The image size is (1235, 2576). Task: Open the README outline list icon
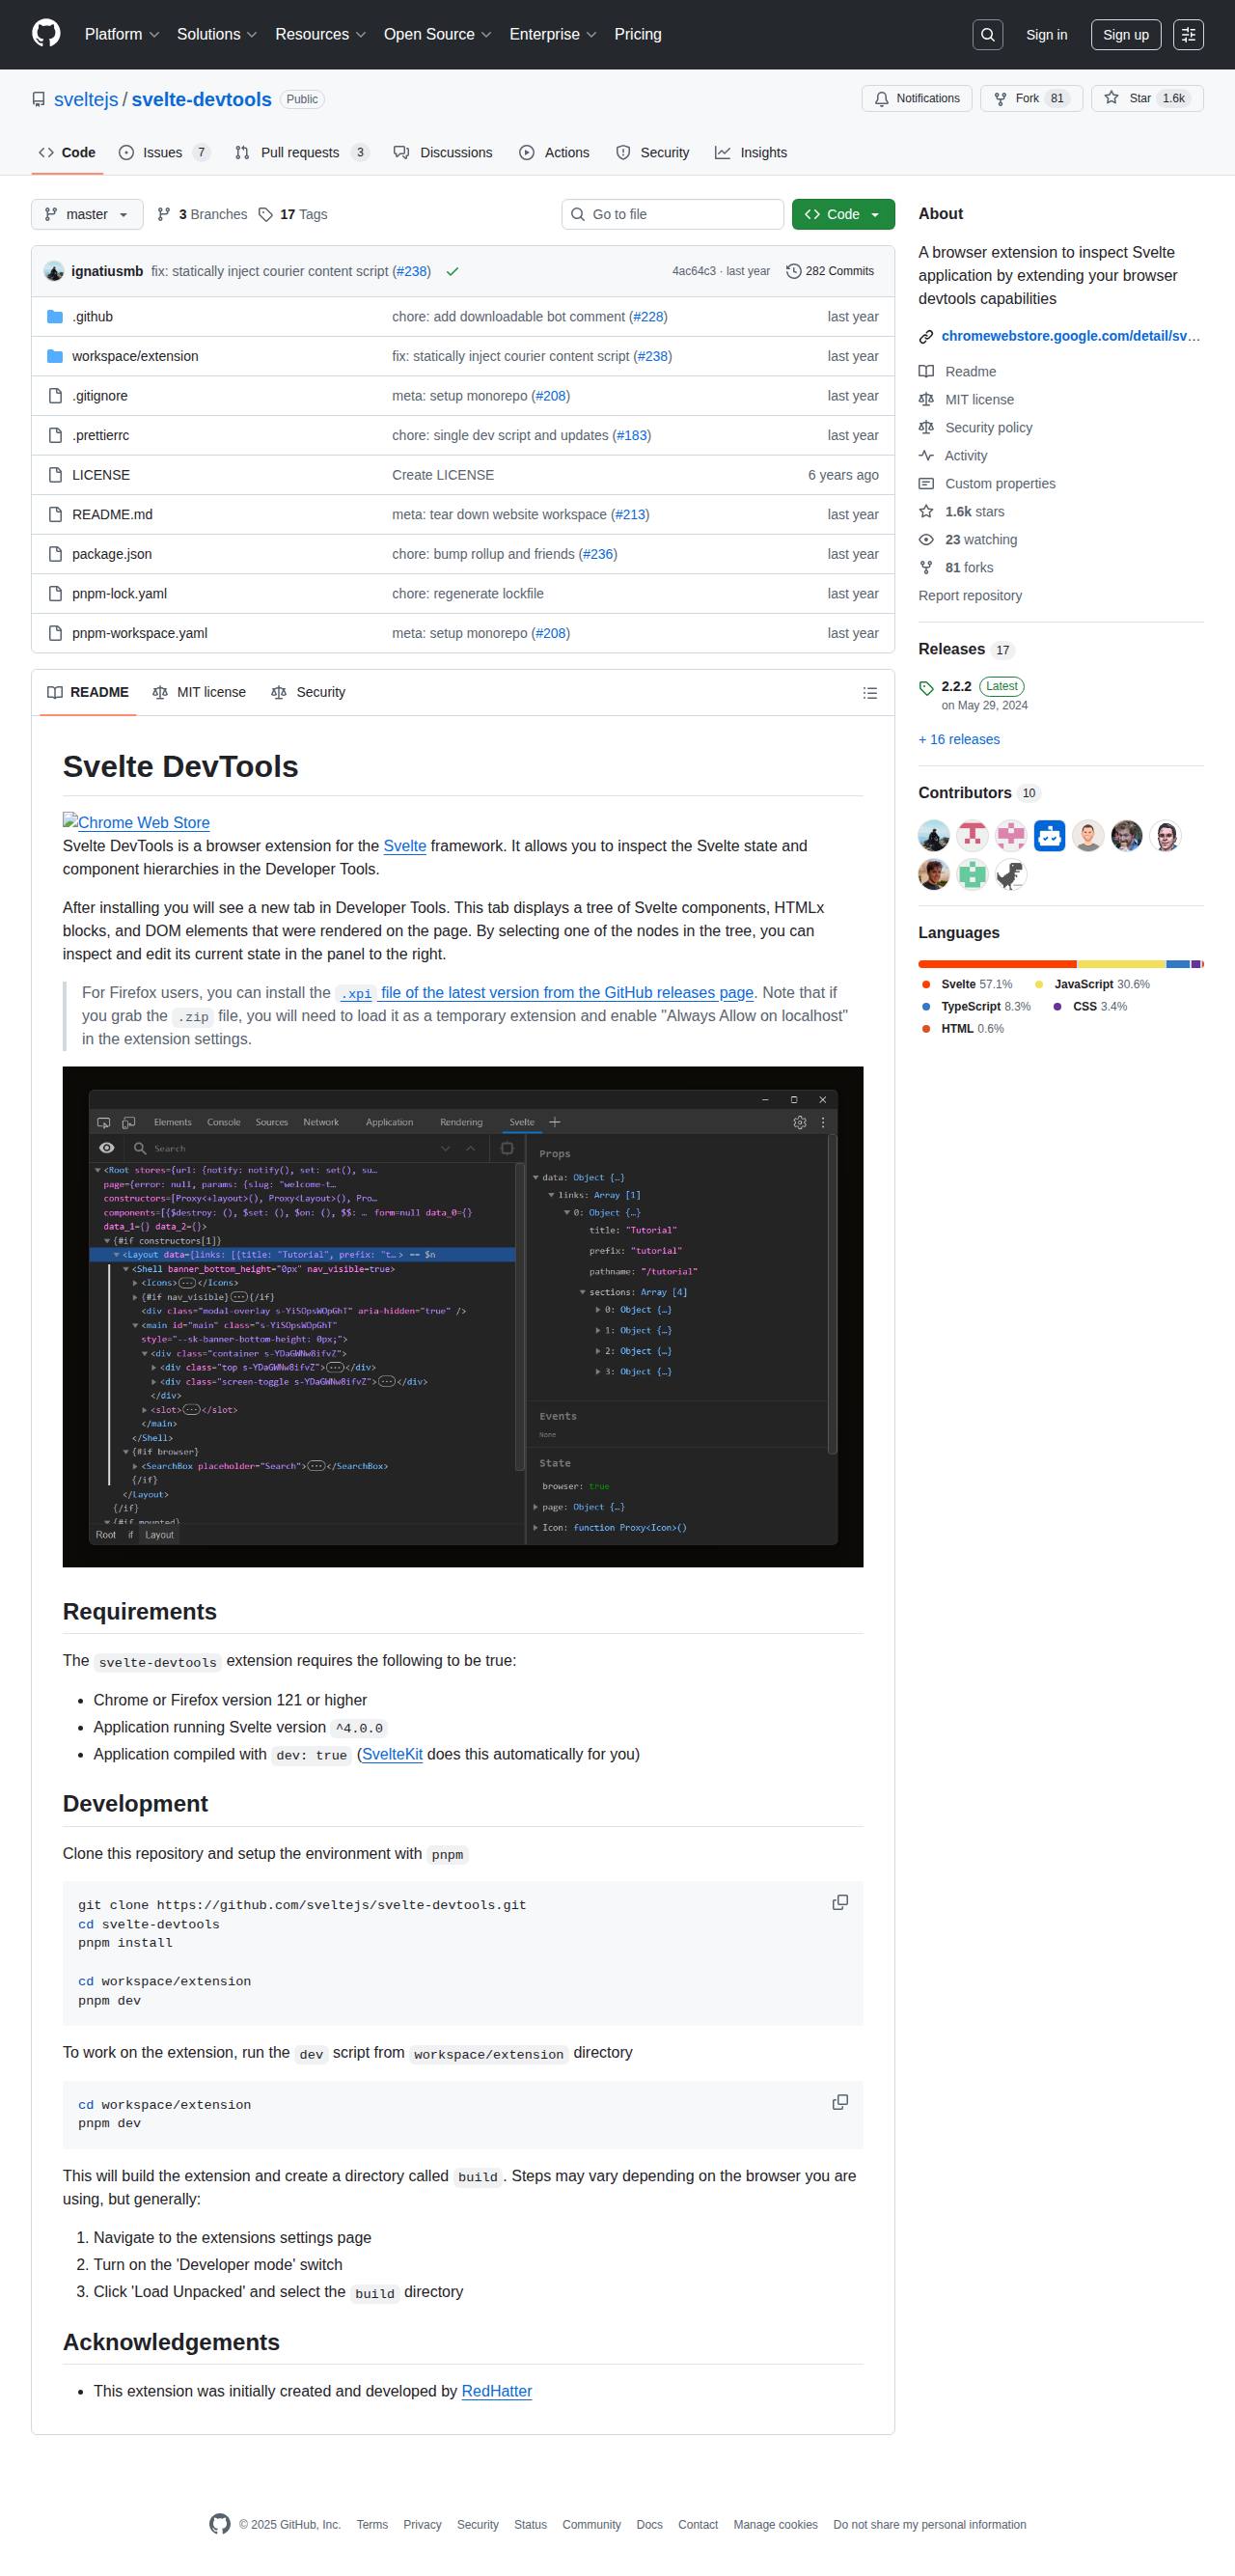coord(869,693)
